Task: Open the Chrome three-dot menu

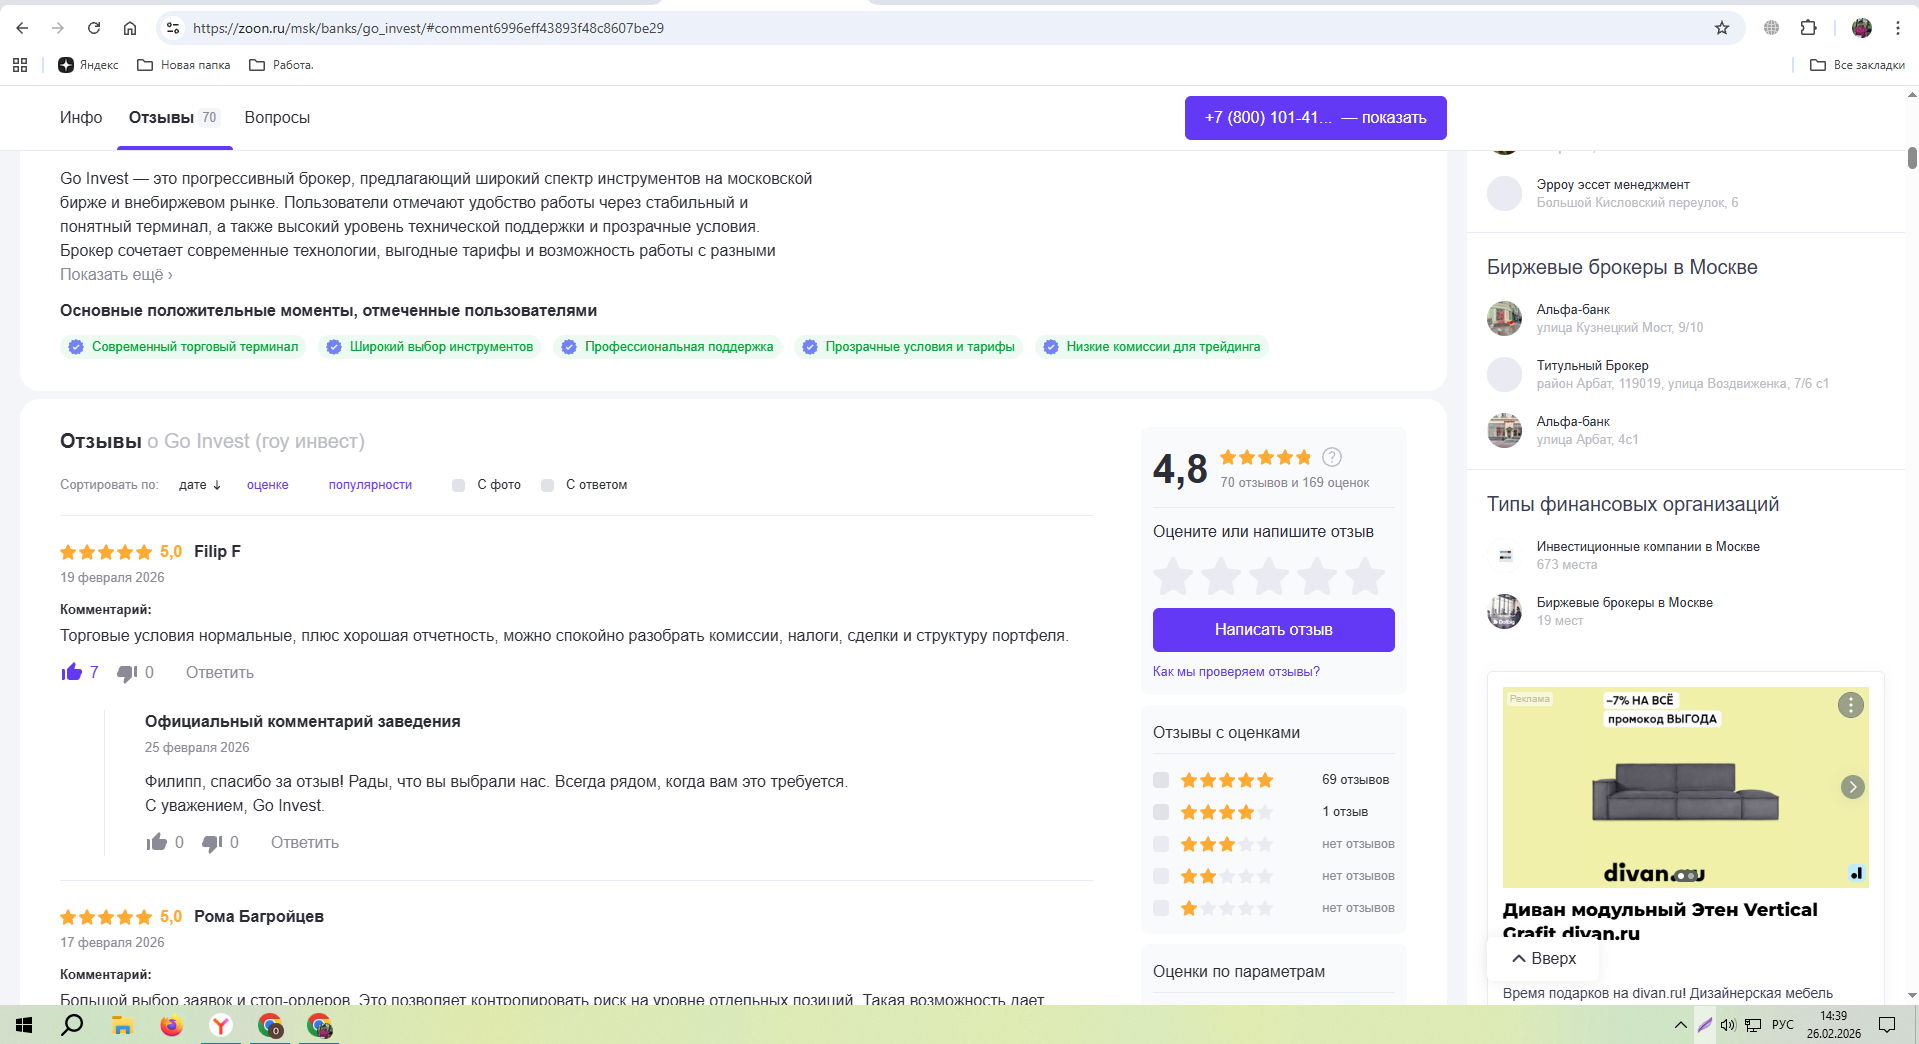Action: 1898,28
